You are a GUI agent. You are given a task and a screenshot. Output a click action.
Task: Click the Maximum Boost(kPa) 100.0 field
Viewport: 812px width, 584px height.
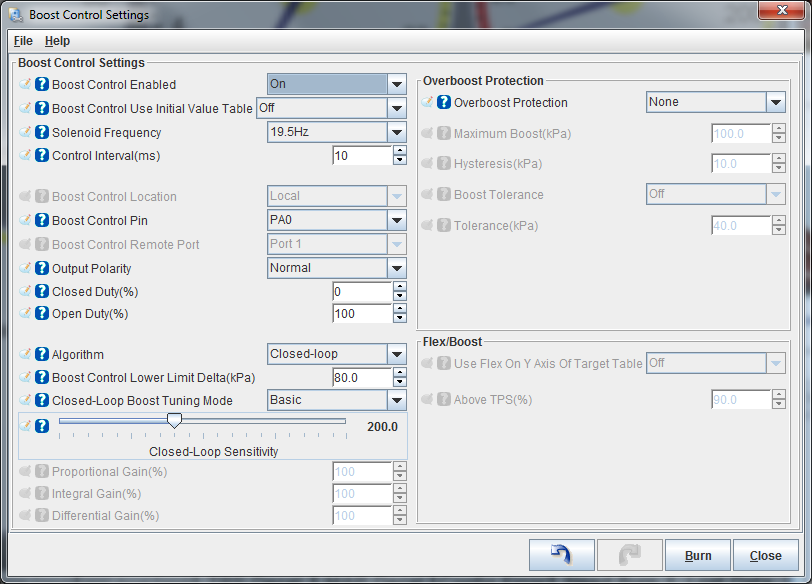(741, 134)
